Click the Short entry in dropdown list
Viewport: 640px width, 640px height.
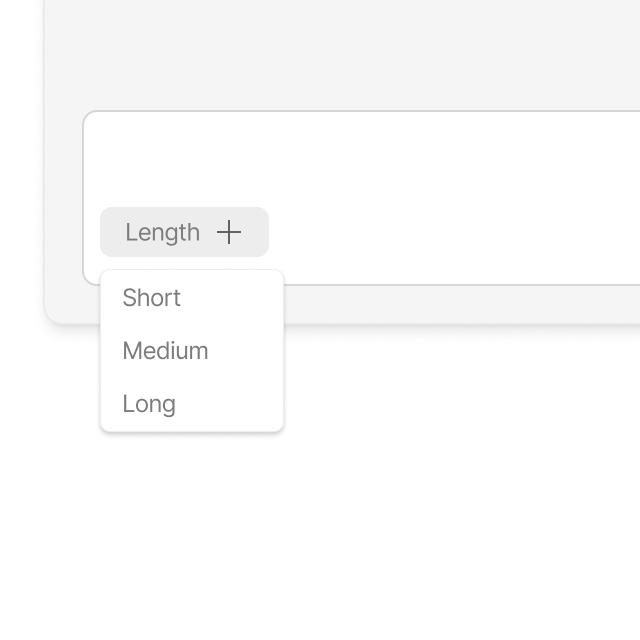[x=152, y=298]
